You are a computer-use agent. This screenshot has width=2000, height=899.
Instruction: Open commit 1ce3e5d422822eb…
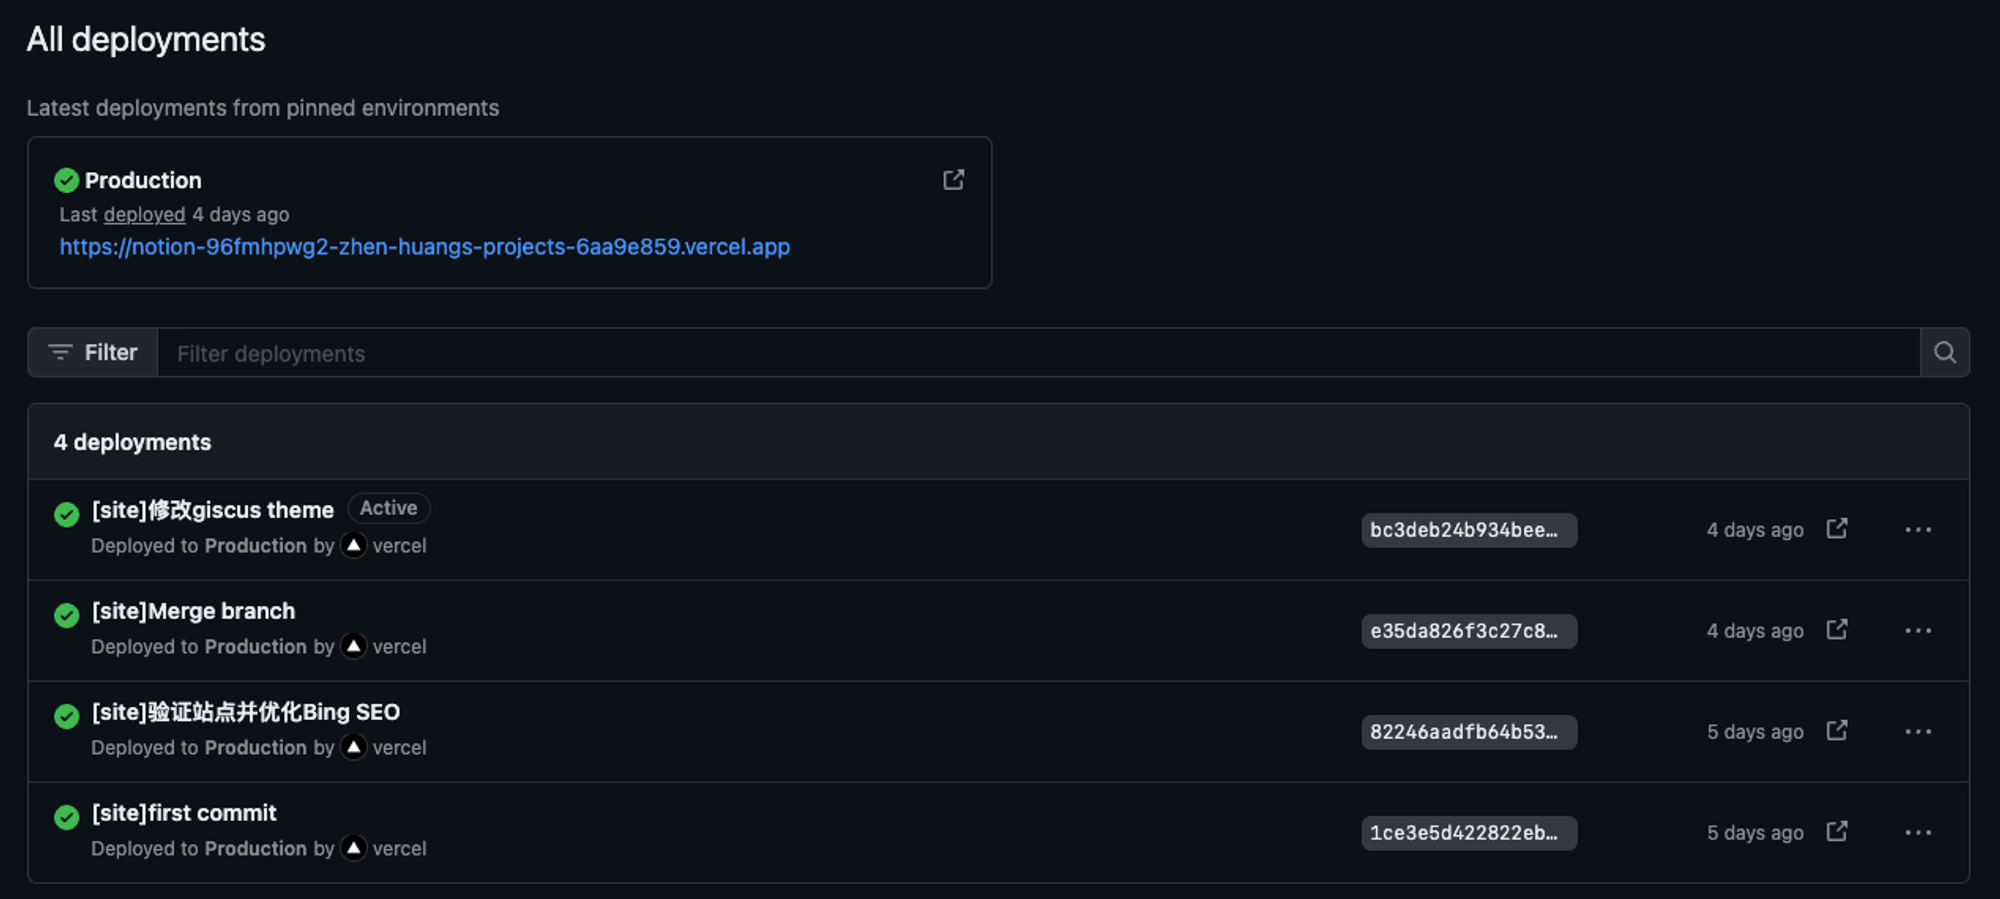[x=1469, y=833]
